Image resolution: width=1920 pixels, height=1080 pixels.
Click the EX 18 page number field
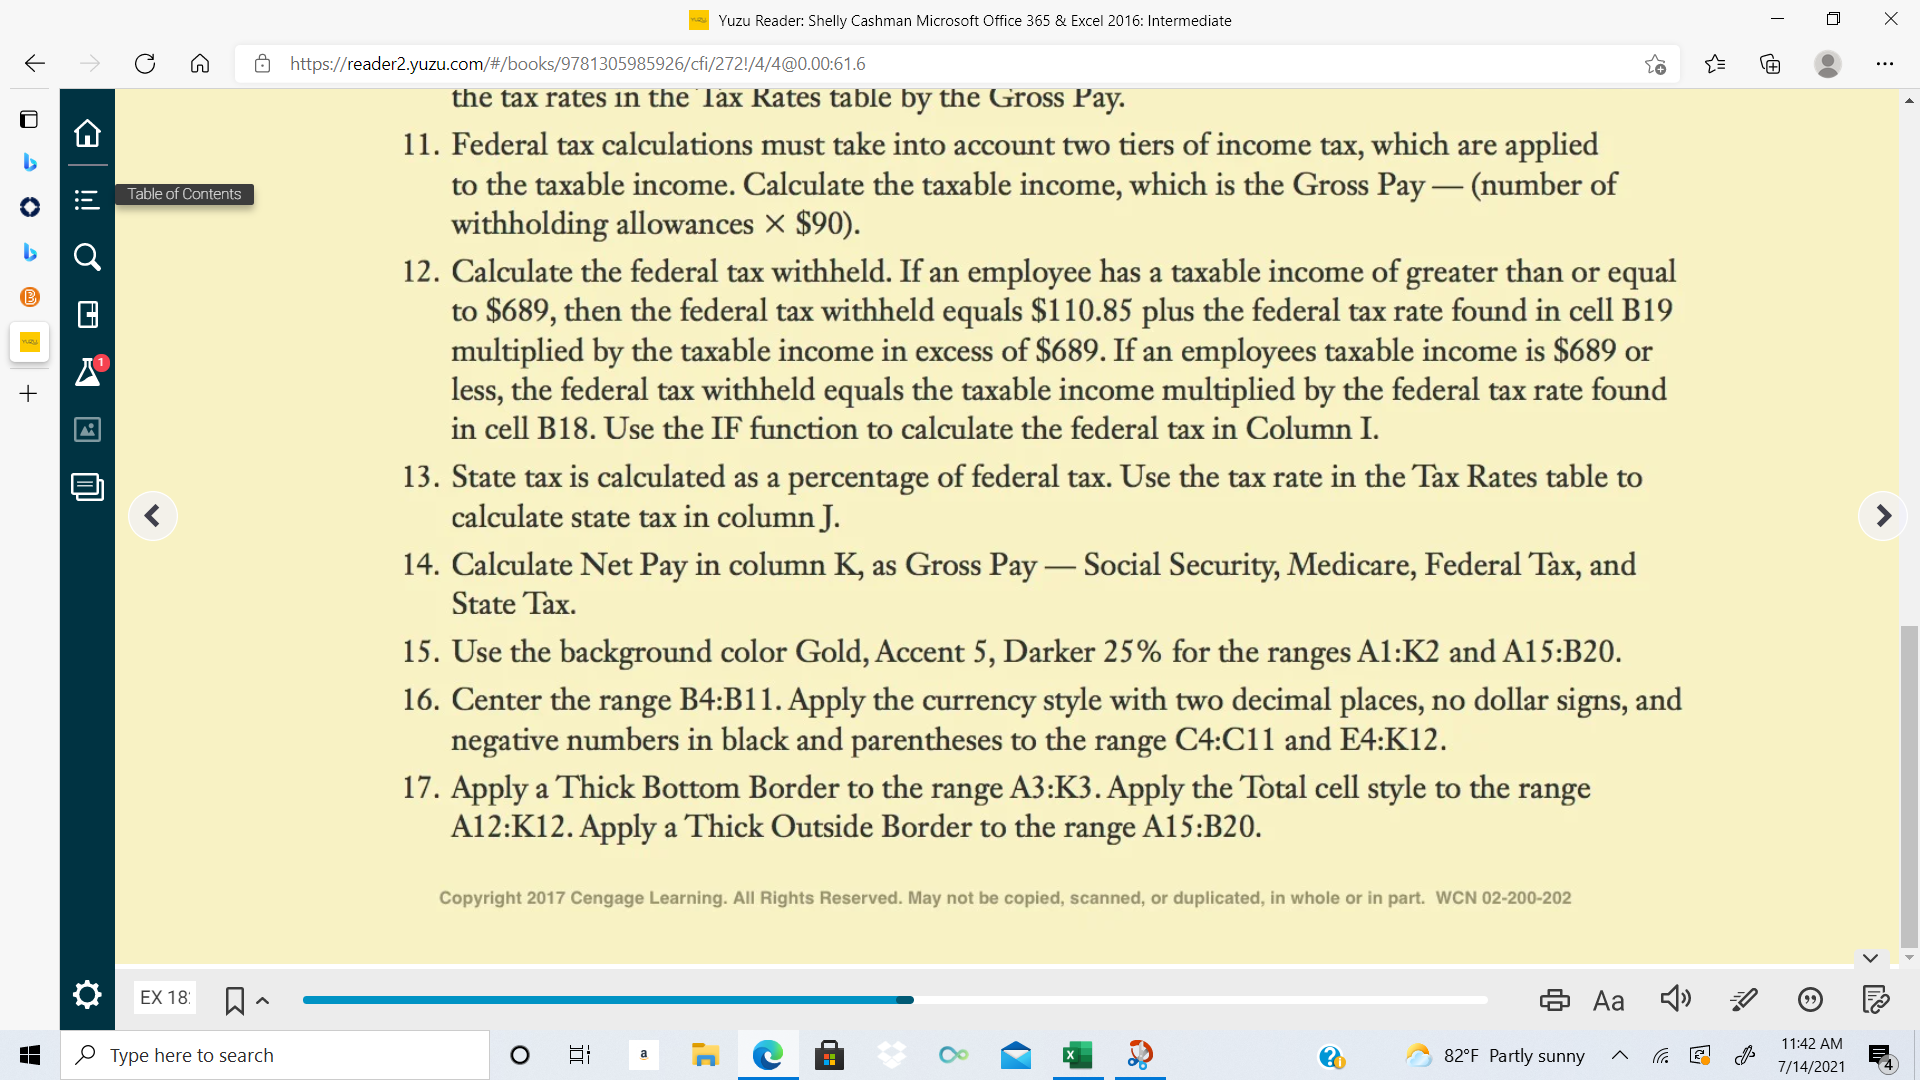coord(165,997)
